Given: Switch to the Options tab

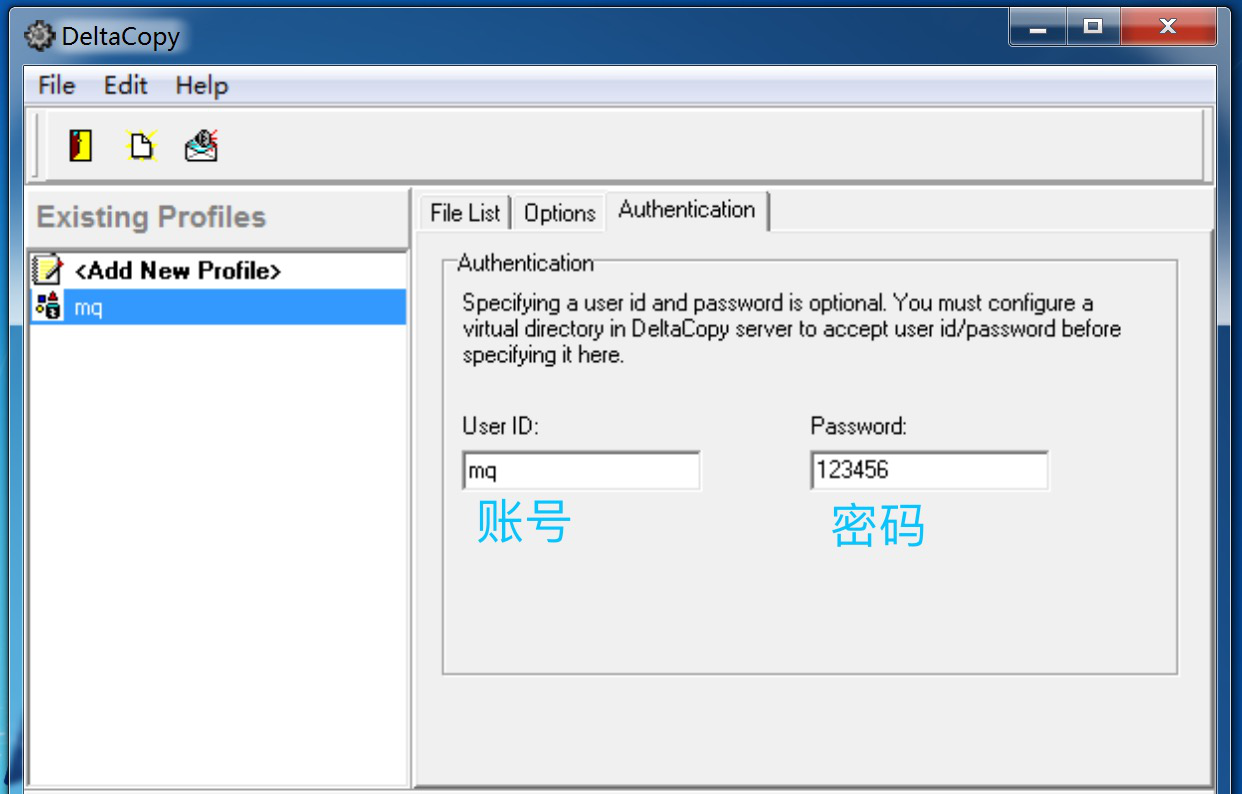Looking at the screenshot, I should click(560, 213).
